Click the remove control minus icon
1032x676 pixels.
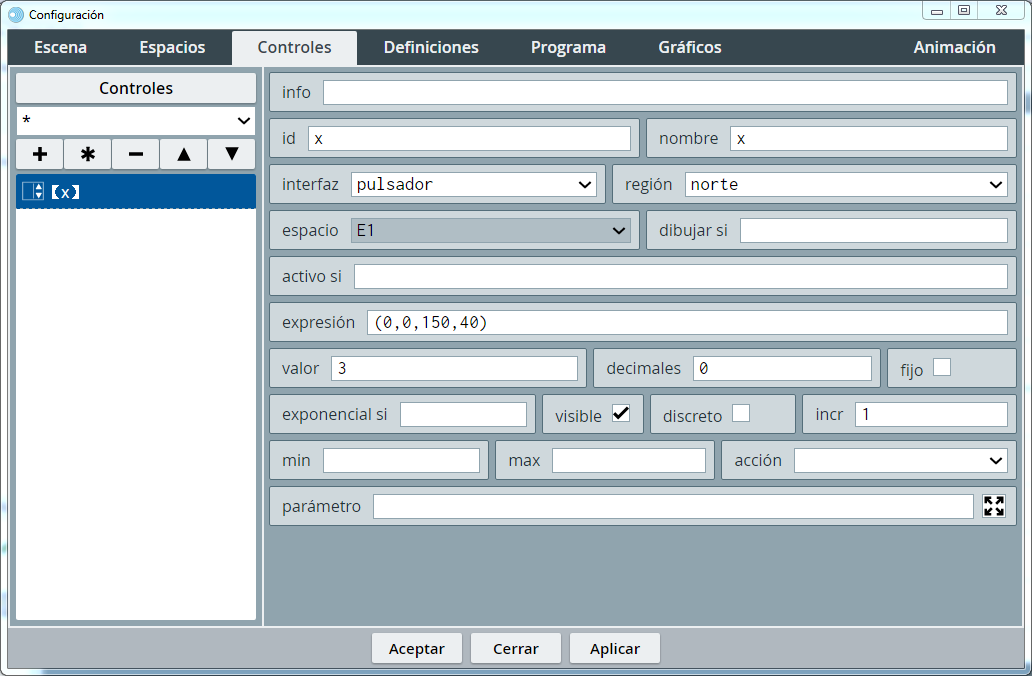pyautogui.click(x=136, y=154)
